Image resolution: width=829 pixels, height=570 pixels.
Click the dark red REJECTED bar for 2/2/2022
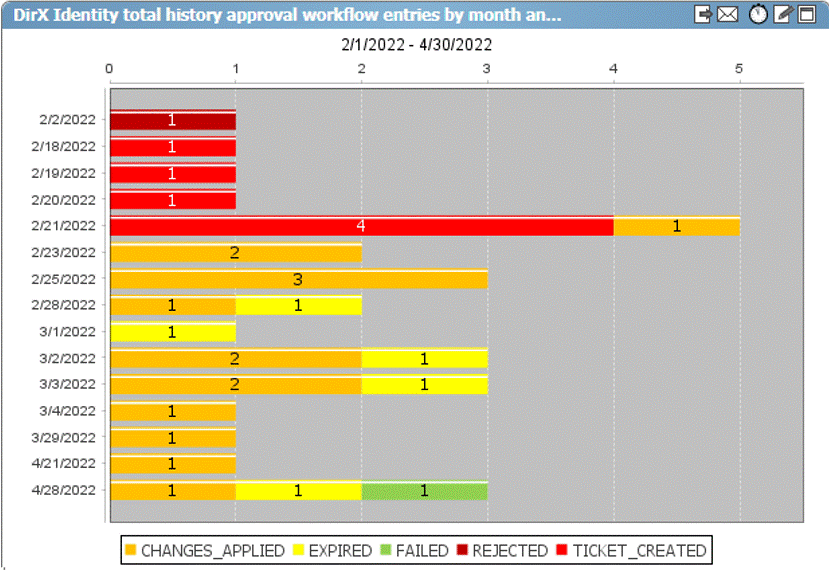[x=172, y=120]
